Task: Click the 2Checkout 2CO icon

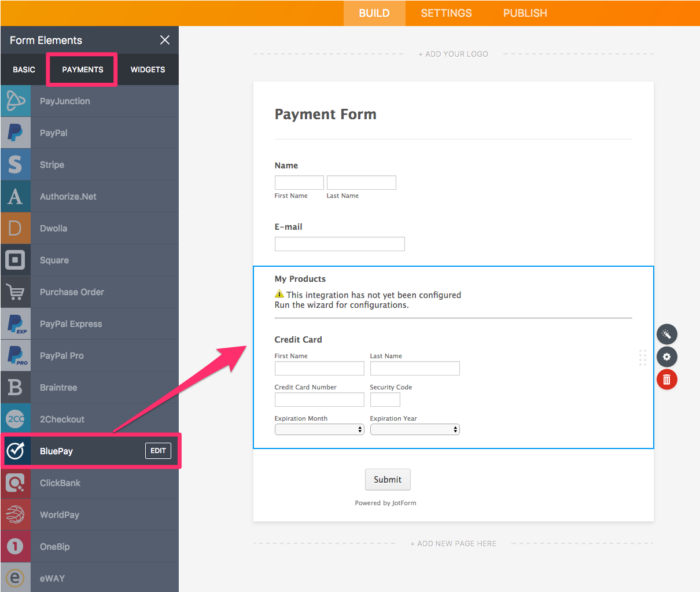Action: [16, 419]
